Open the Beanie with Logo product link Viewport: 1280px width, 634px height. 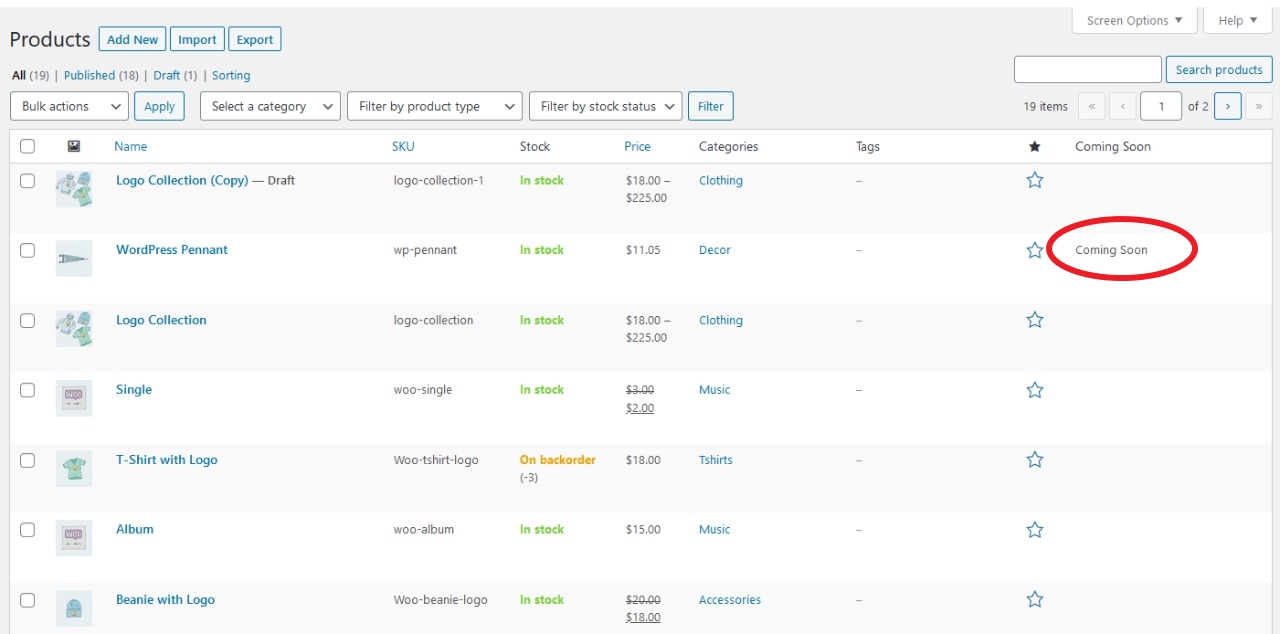[166, 600]
